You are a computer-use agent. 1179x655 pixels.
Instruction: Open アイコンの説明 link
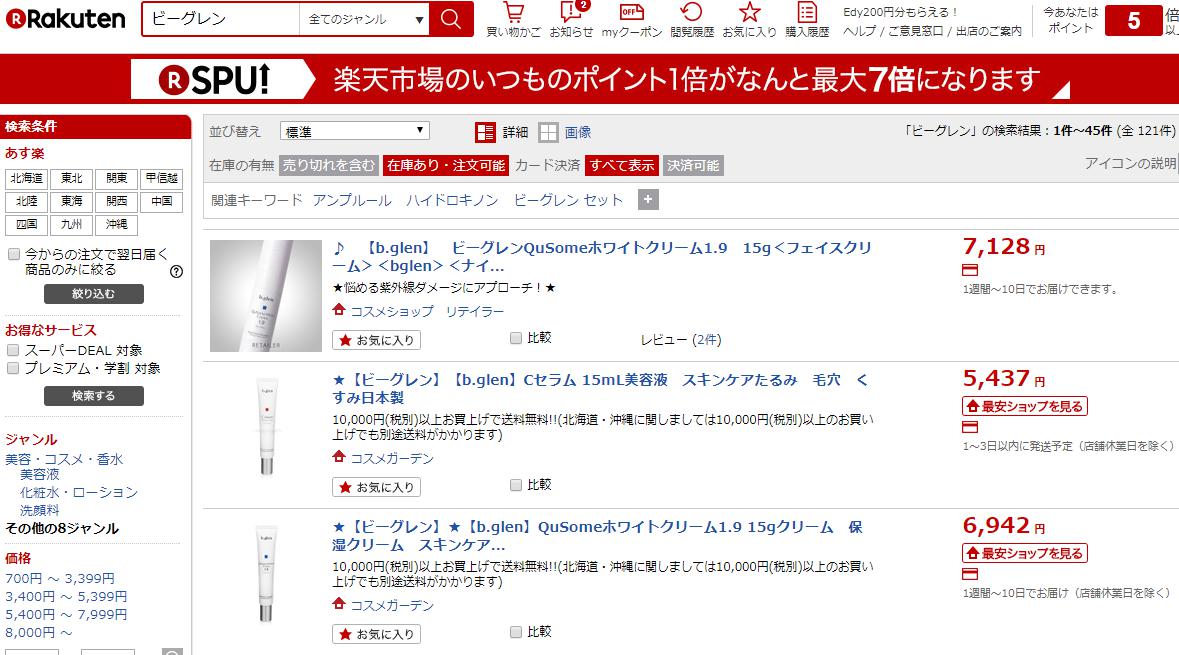click(x=1131, y=163)
